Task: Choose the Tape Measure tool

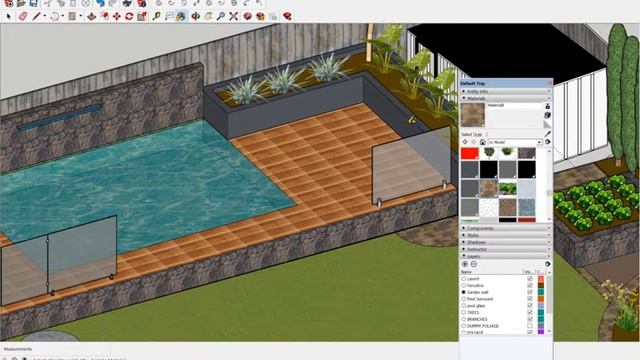Action: (156, 16)
